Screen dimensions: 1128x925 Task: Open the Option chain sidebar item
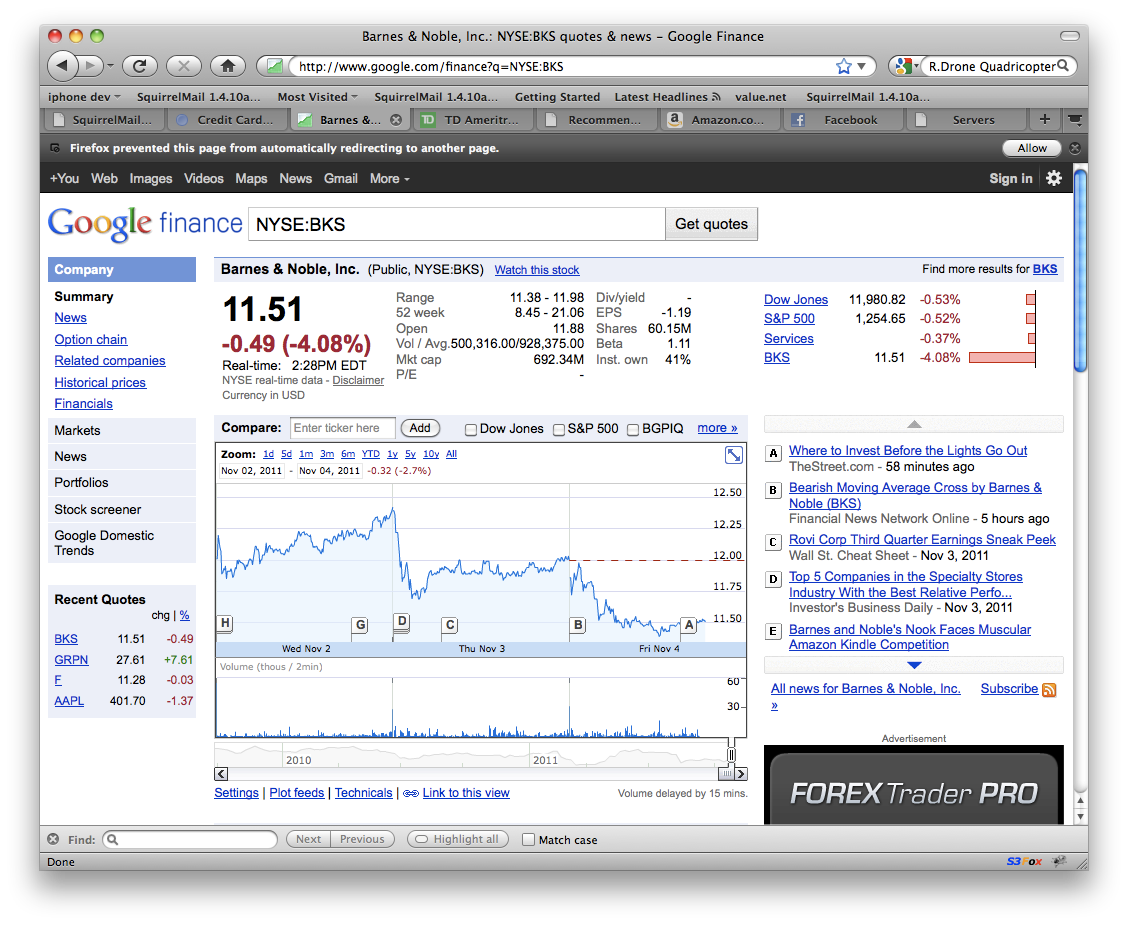[91, 339]
